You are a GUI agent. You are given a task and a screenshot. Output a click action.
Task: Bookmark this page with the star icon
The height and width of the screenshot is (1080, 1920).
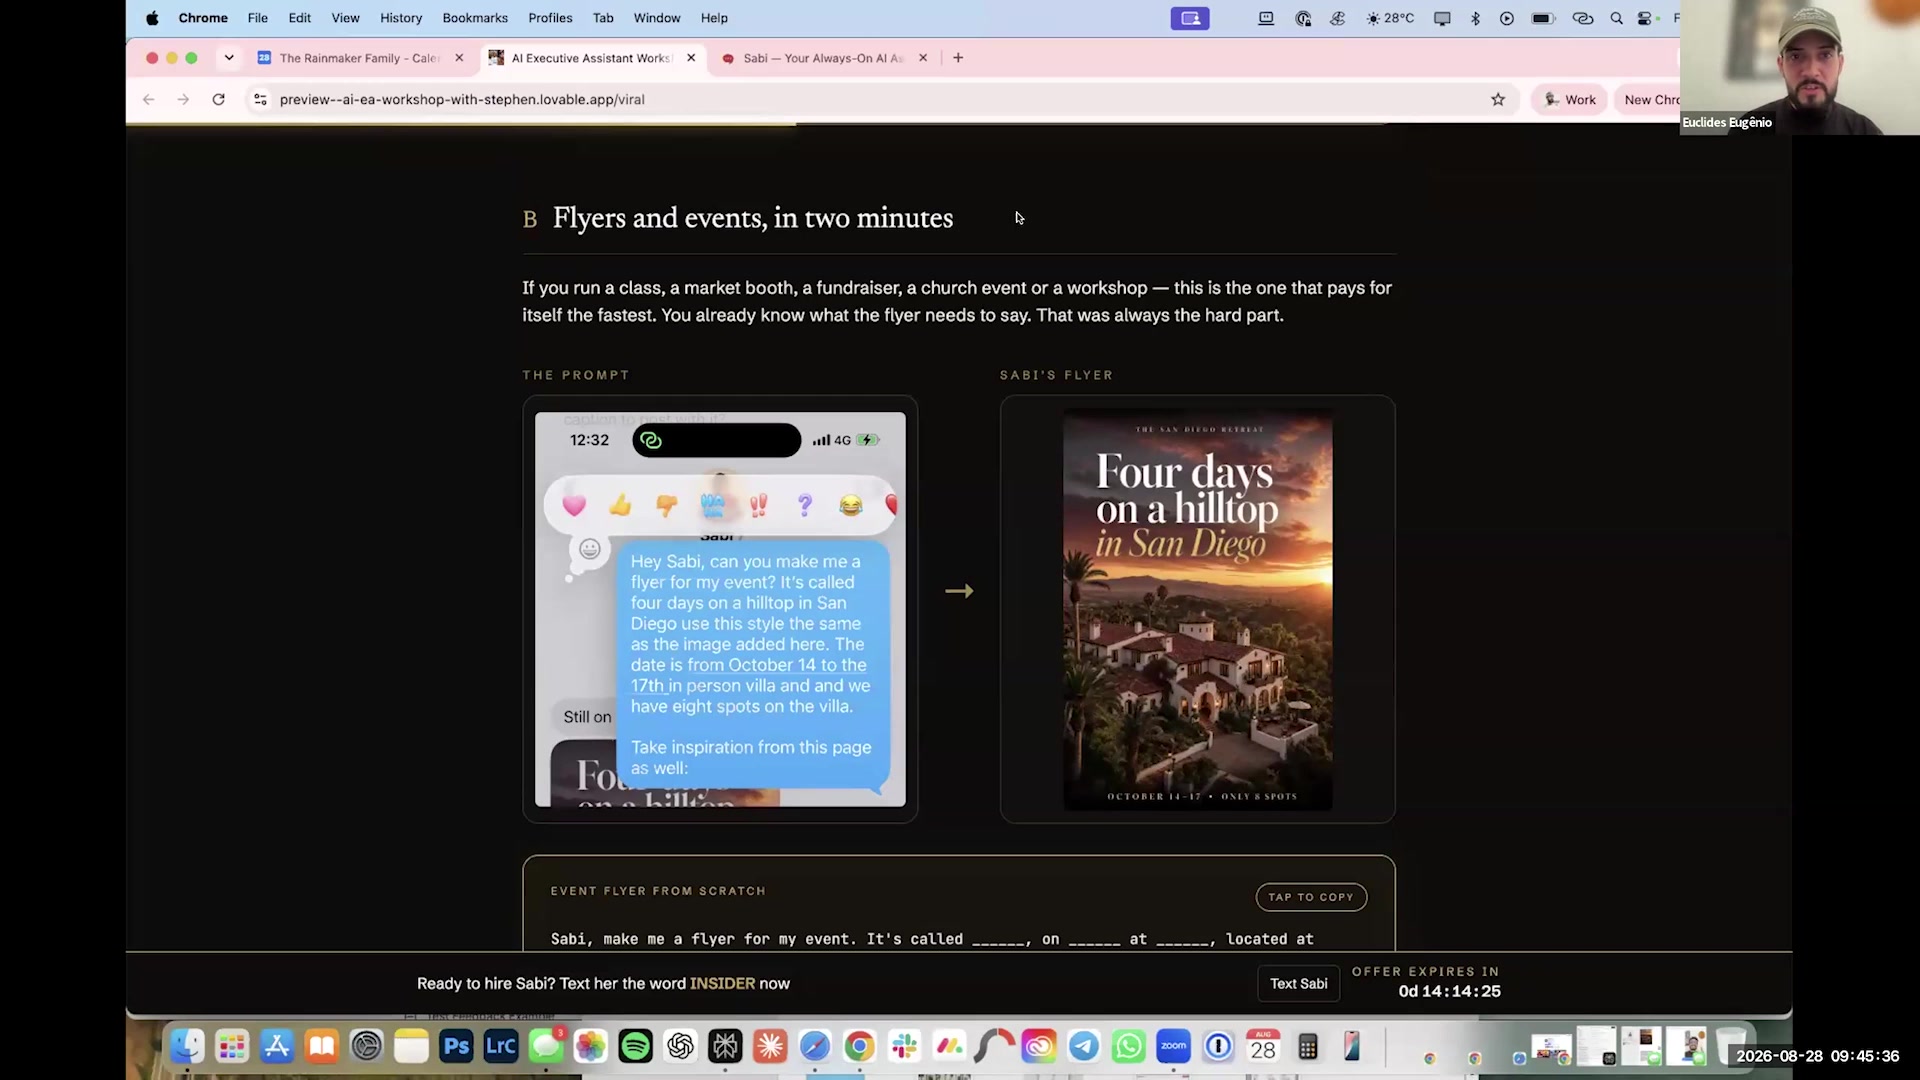[1498, 99]
